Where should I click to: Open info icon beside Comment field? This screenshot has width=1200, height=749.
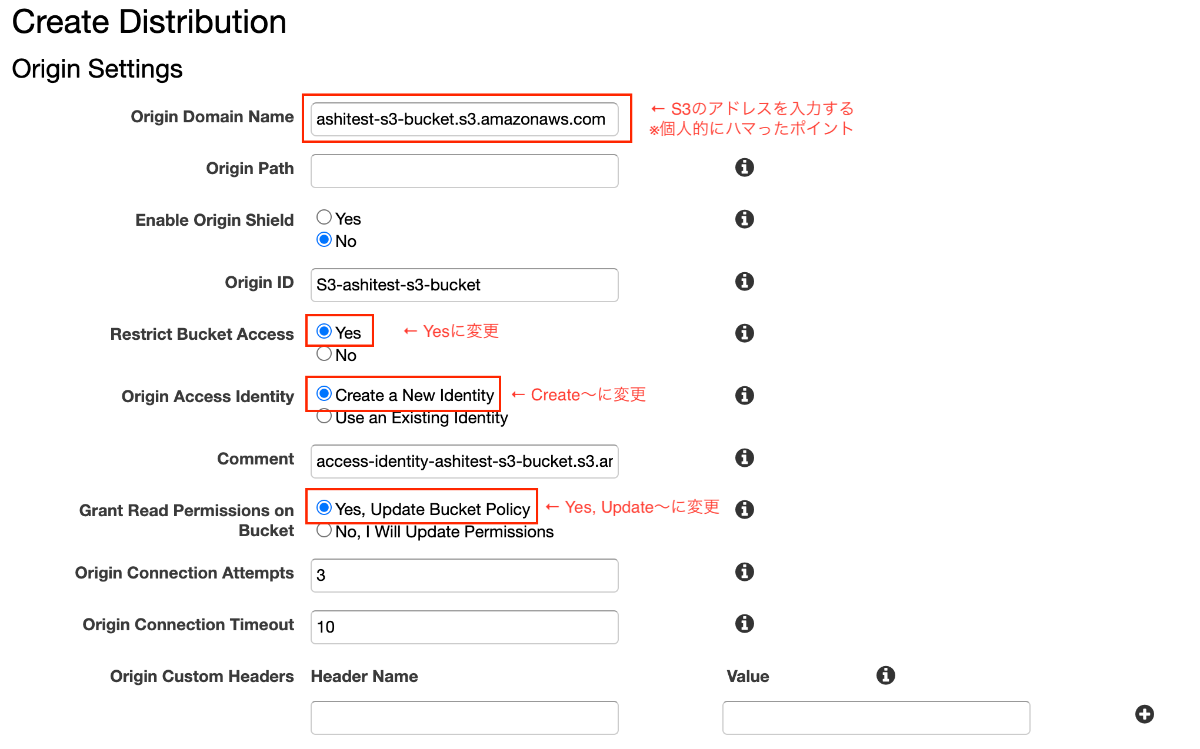click(x=744, y=458)
